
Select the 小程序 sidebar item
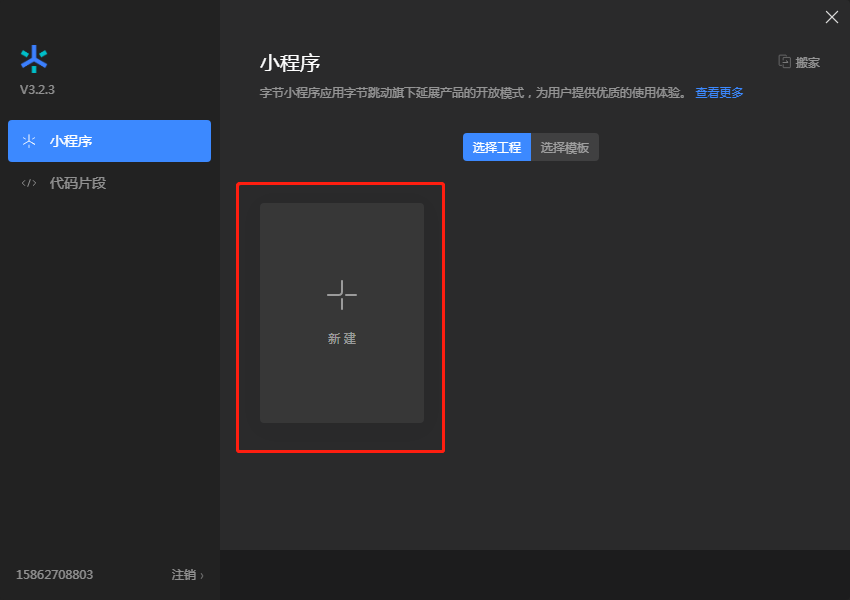[x=110, y=141]
